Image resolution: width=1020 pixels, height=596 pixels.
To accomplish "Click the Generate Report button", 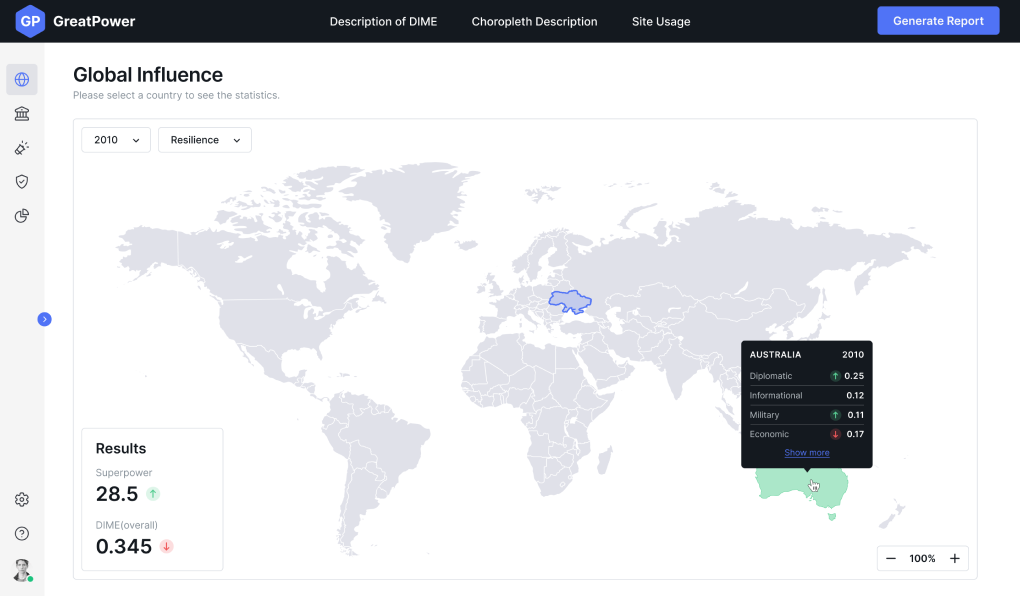I will (937, 20).
